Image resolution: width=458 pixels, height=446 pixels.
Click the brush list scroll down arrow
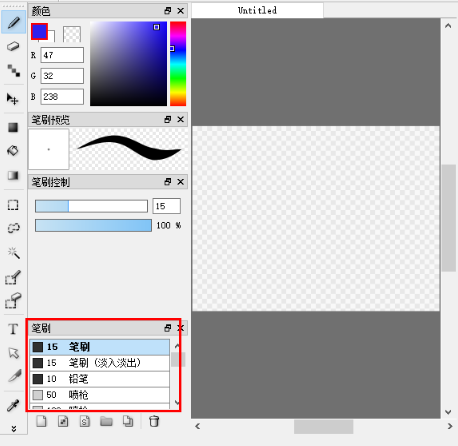tap(177, 403)
